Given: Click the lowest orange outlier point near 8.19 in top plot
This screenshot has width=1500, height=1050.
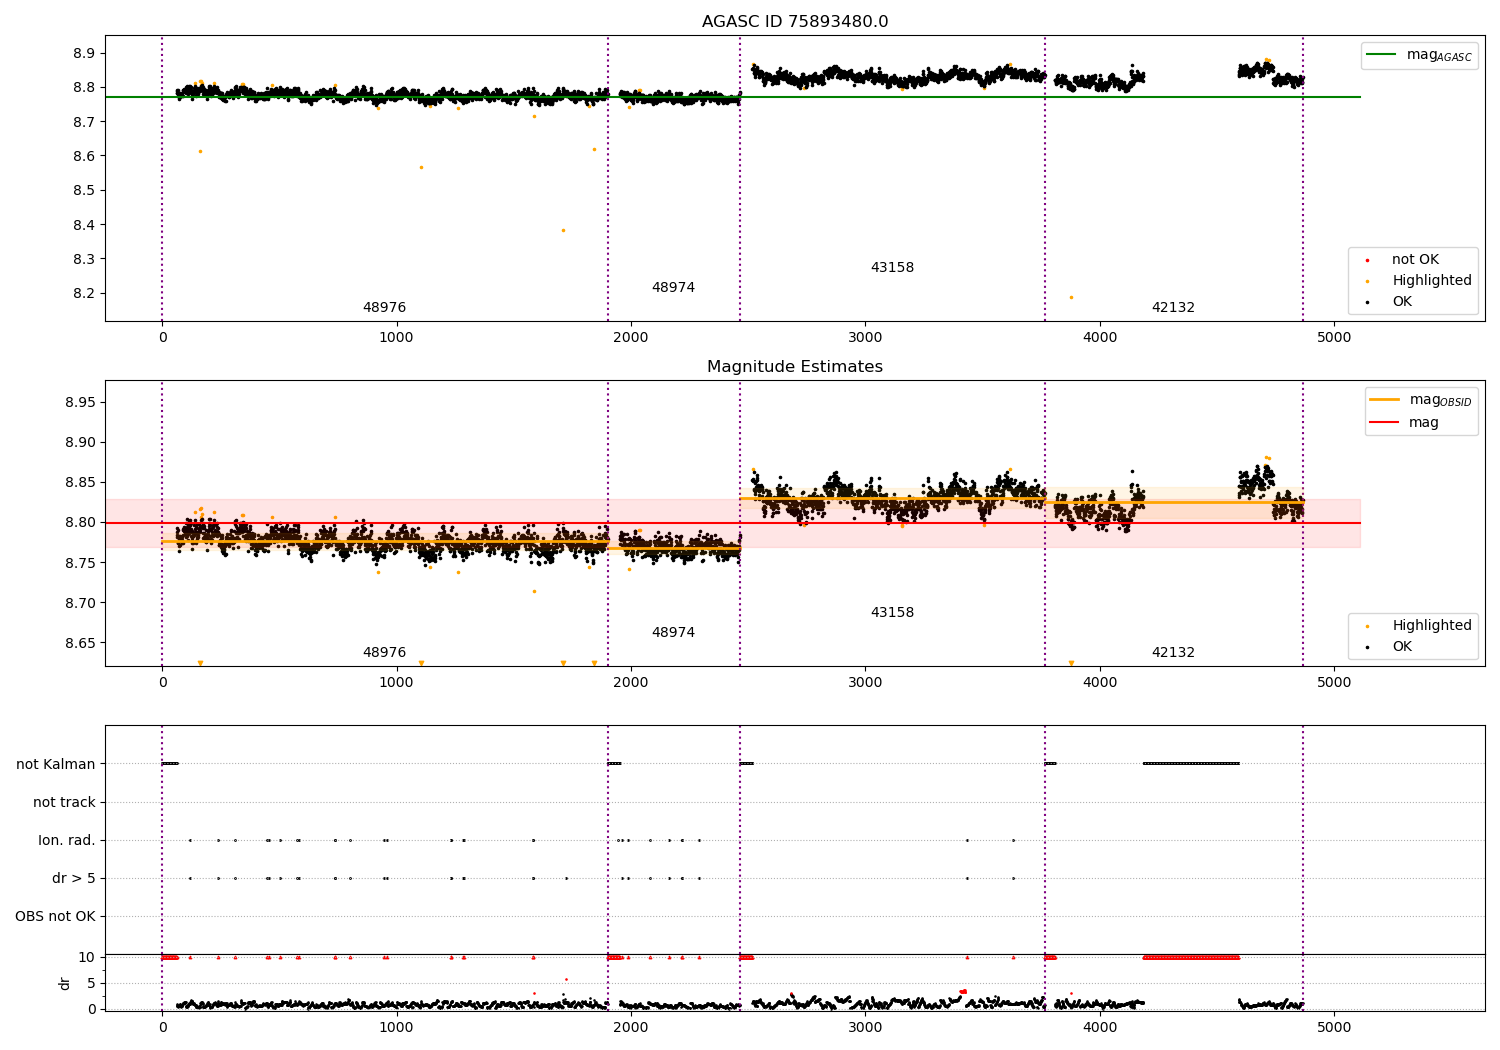Looking at the screenshot, I should tap(1071, 297).
